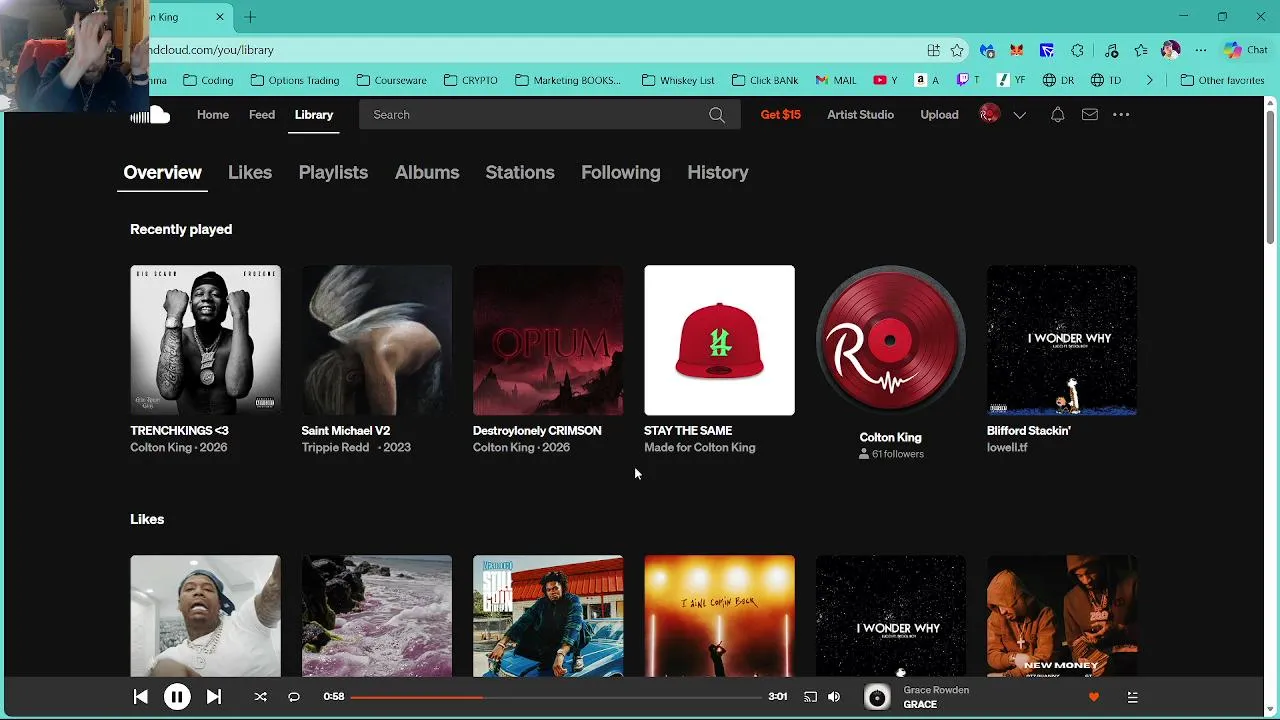Open Artist Studio
This screenshot has height=720, width=1280.
click(860, 115)
